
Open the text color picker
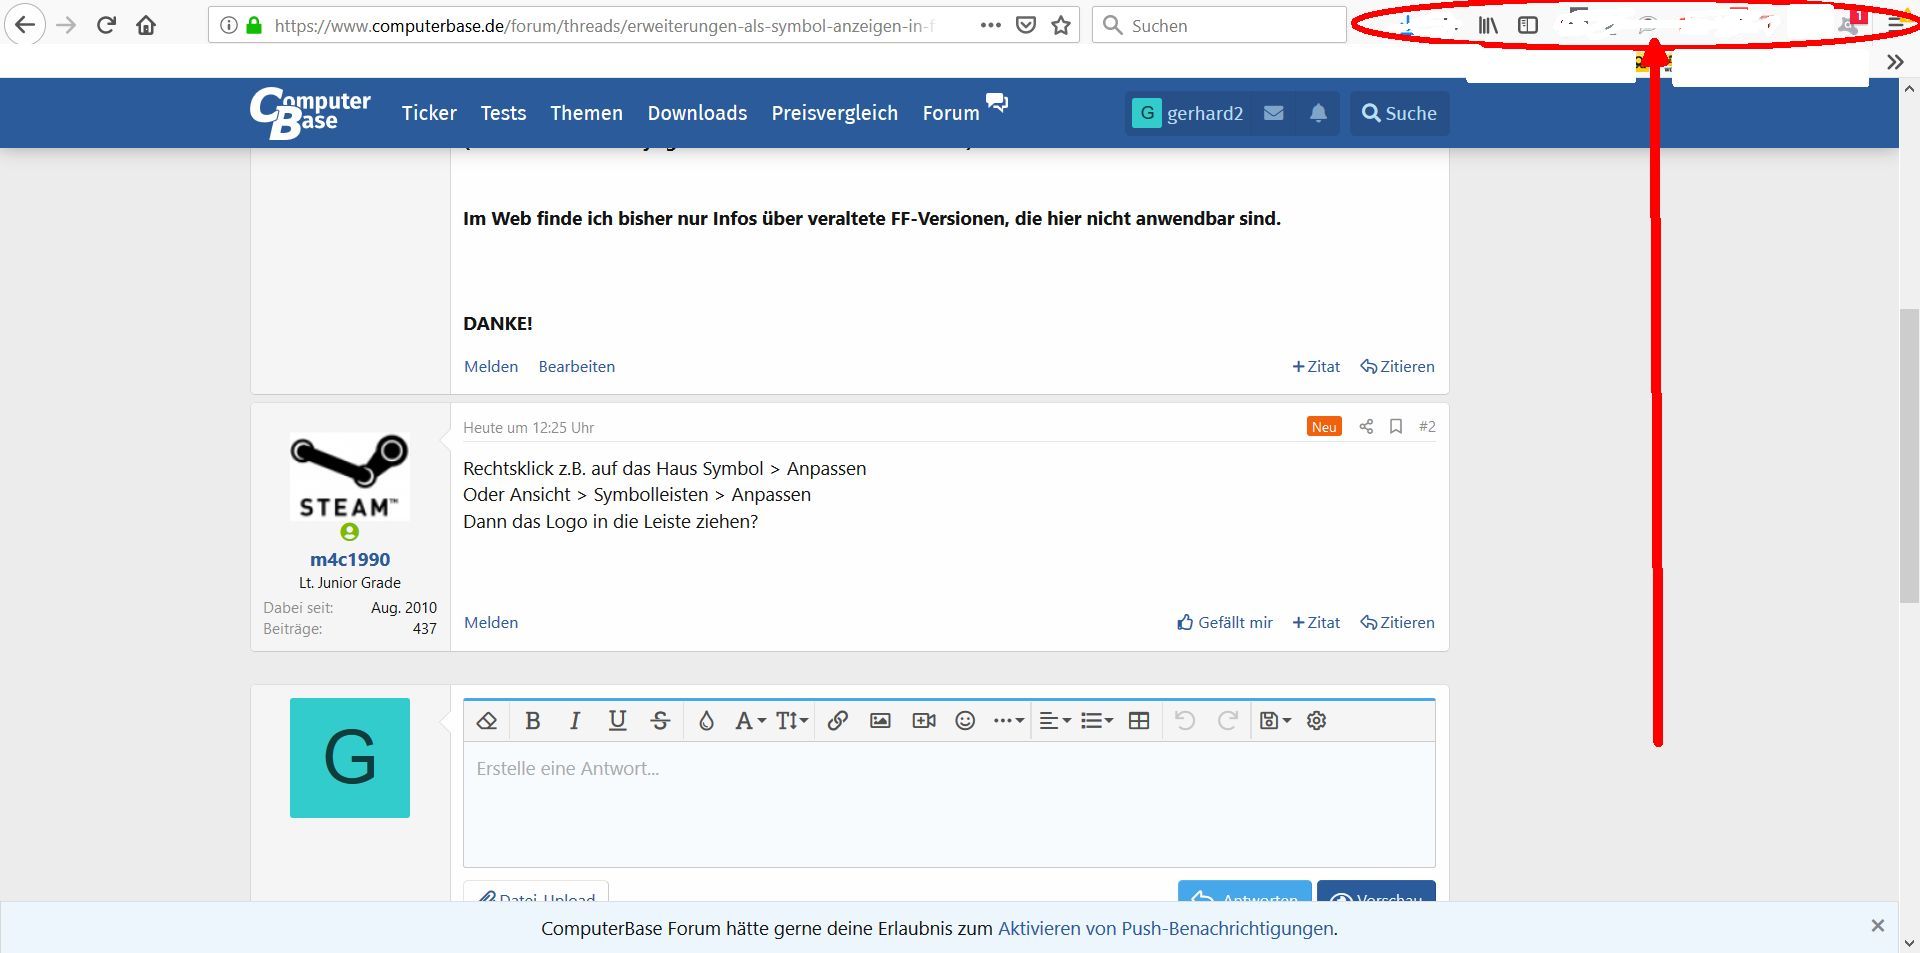click(706, 720)
